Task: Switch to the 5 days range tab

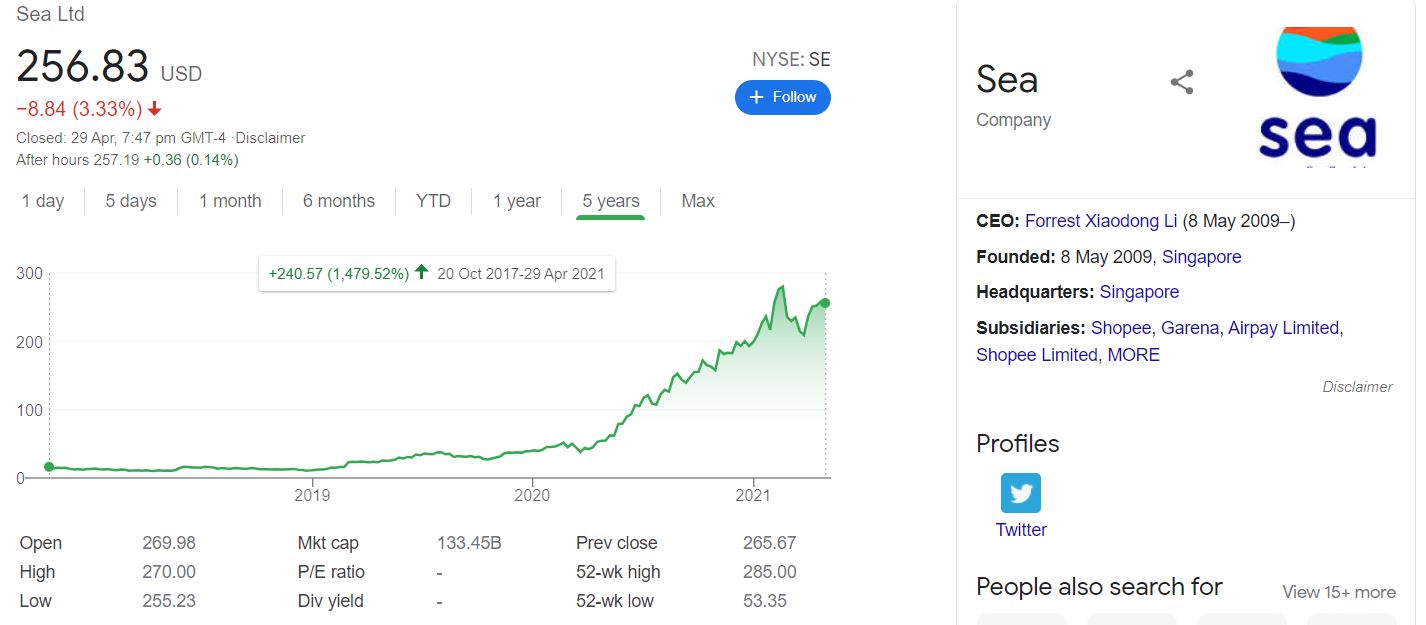Action: [x=131, y=201]
